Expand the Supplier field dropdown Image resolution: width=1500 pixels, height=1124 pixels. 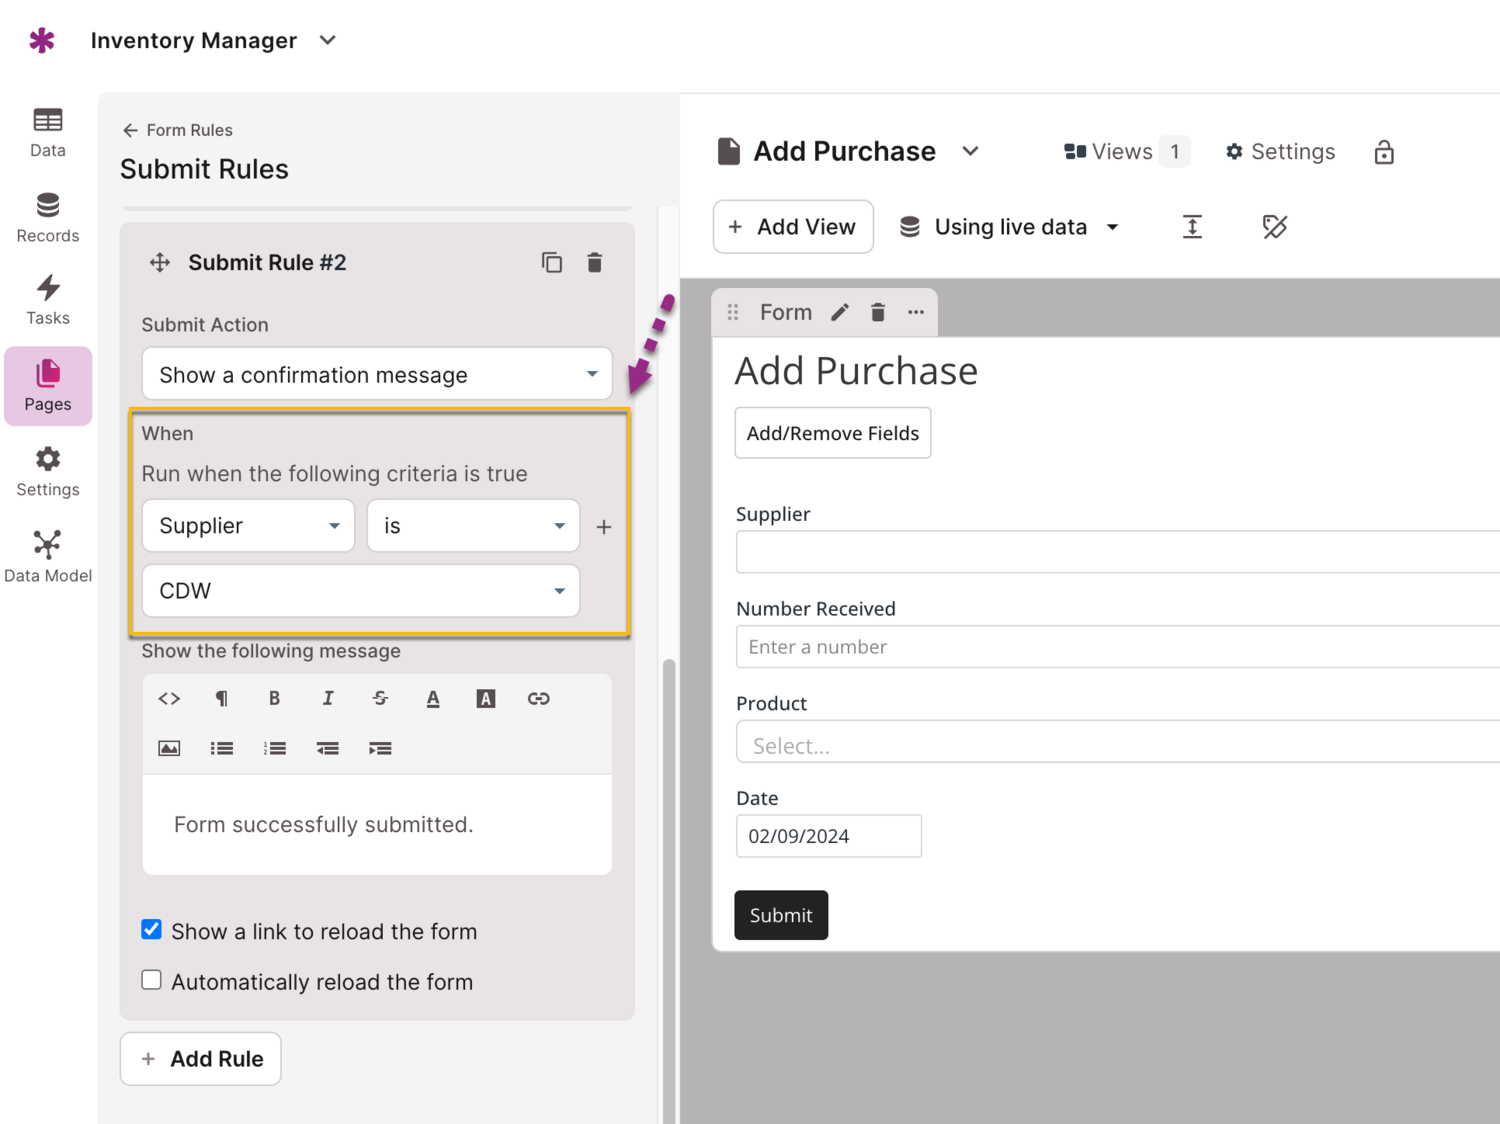[x=249, y=526]
